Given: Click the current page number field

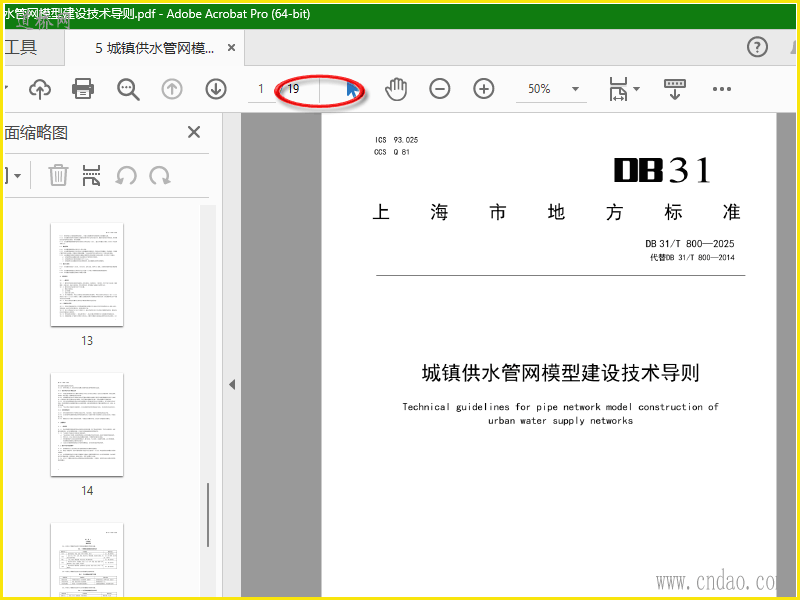Looking at the screenshot, I should tap(261, 89).
